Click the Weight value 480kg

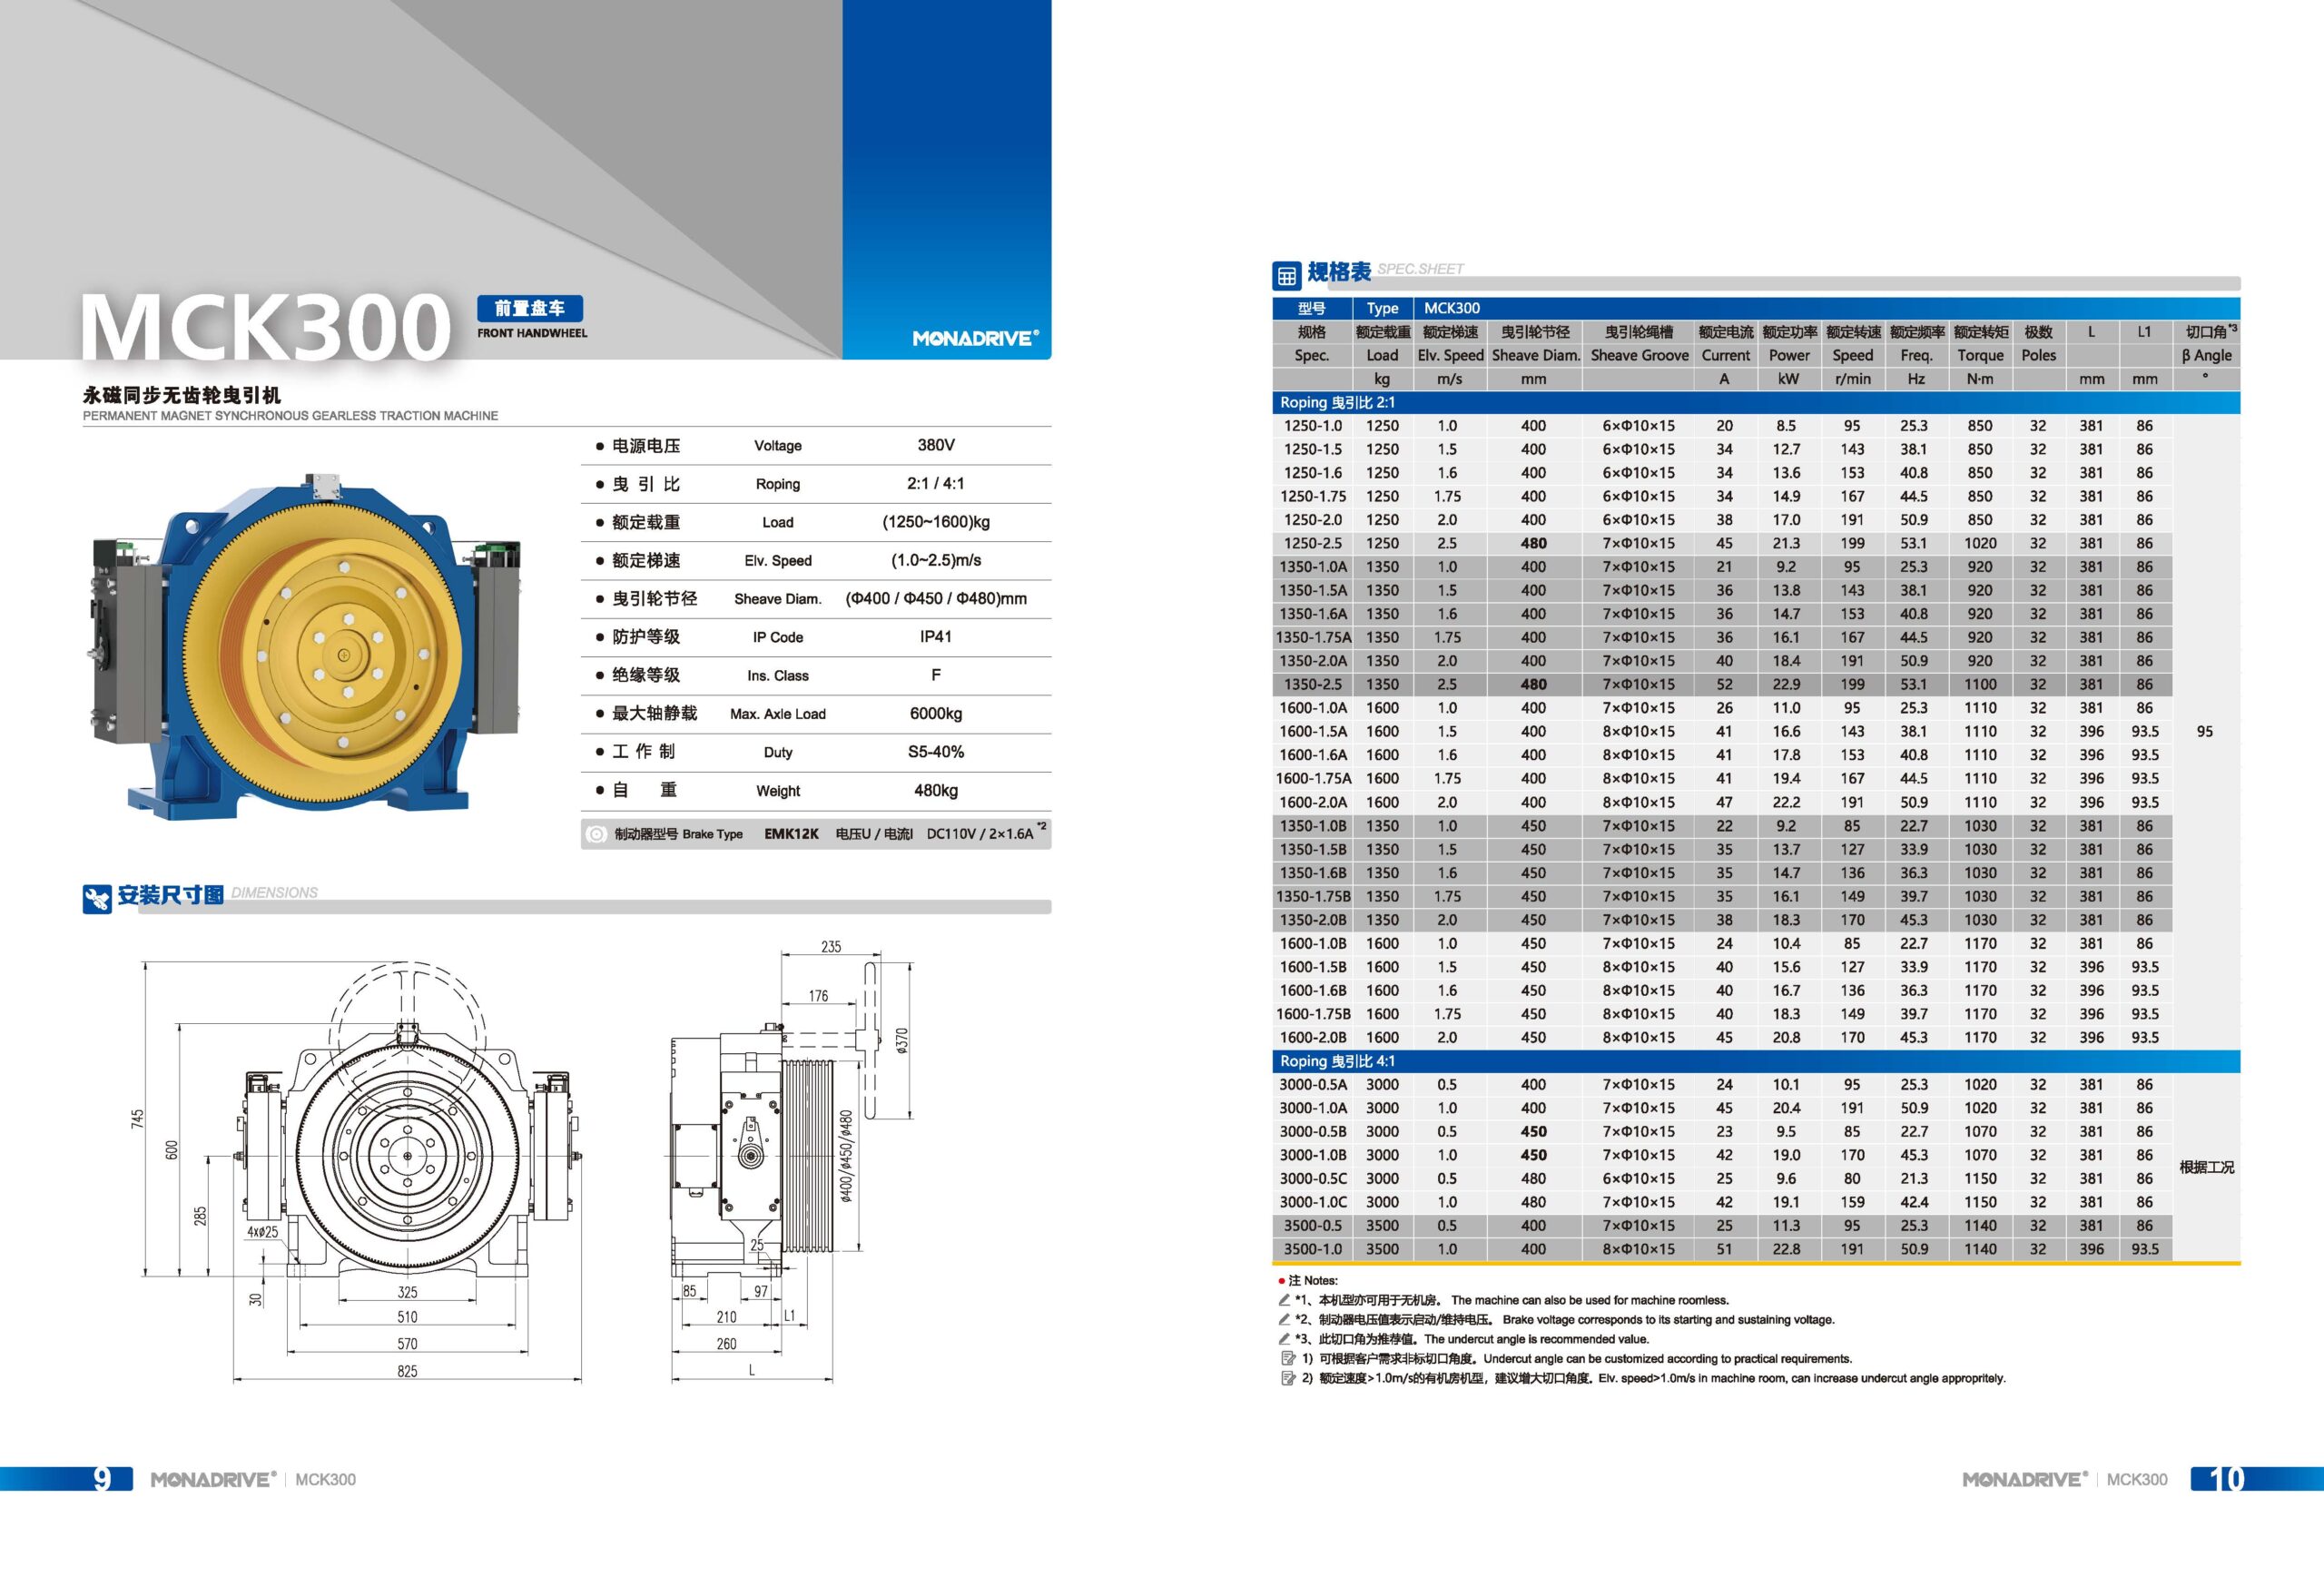pos(936,790)
